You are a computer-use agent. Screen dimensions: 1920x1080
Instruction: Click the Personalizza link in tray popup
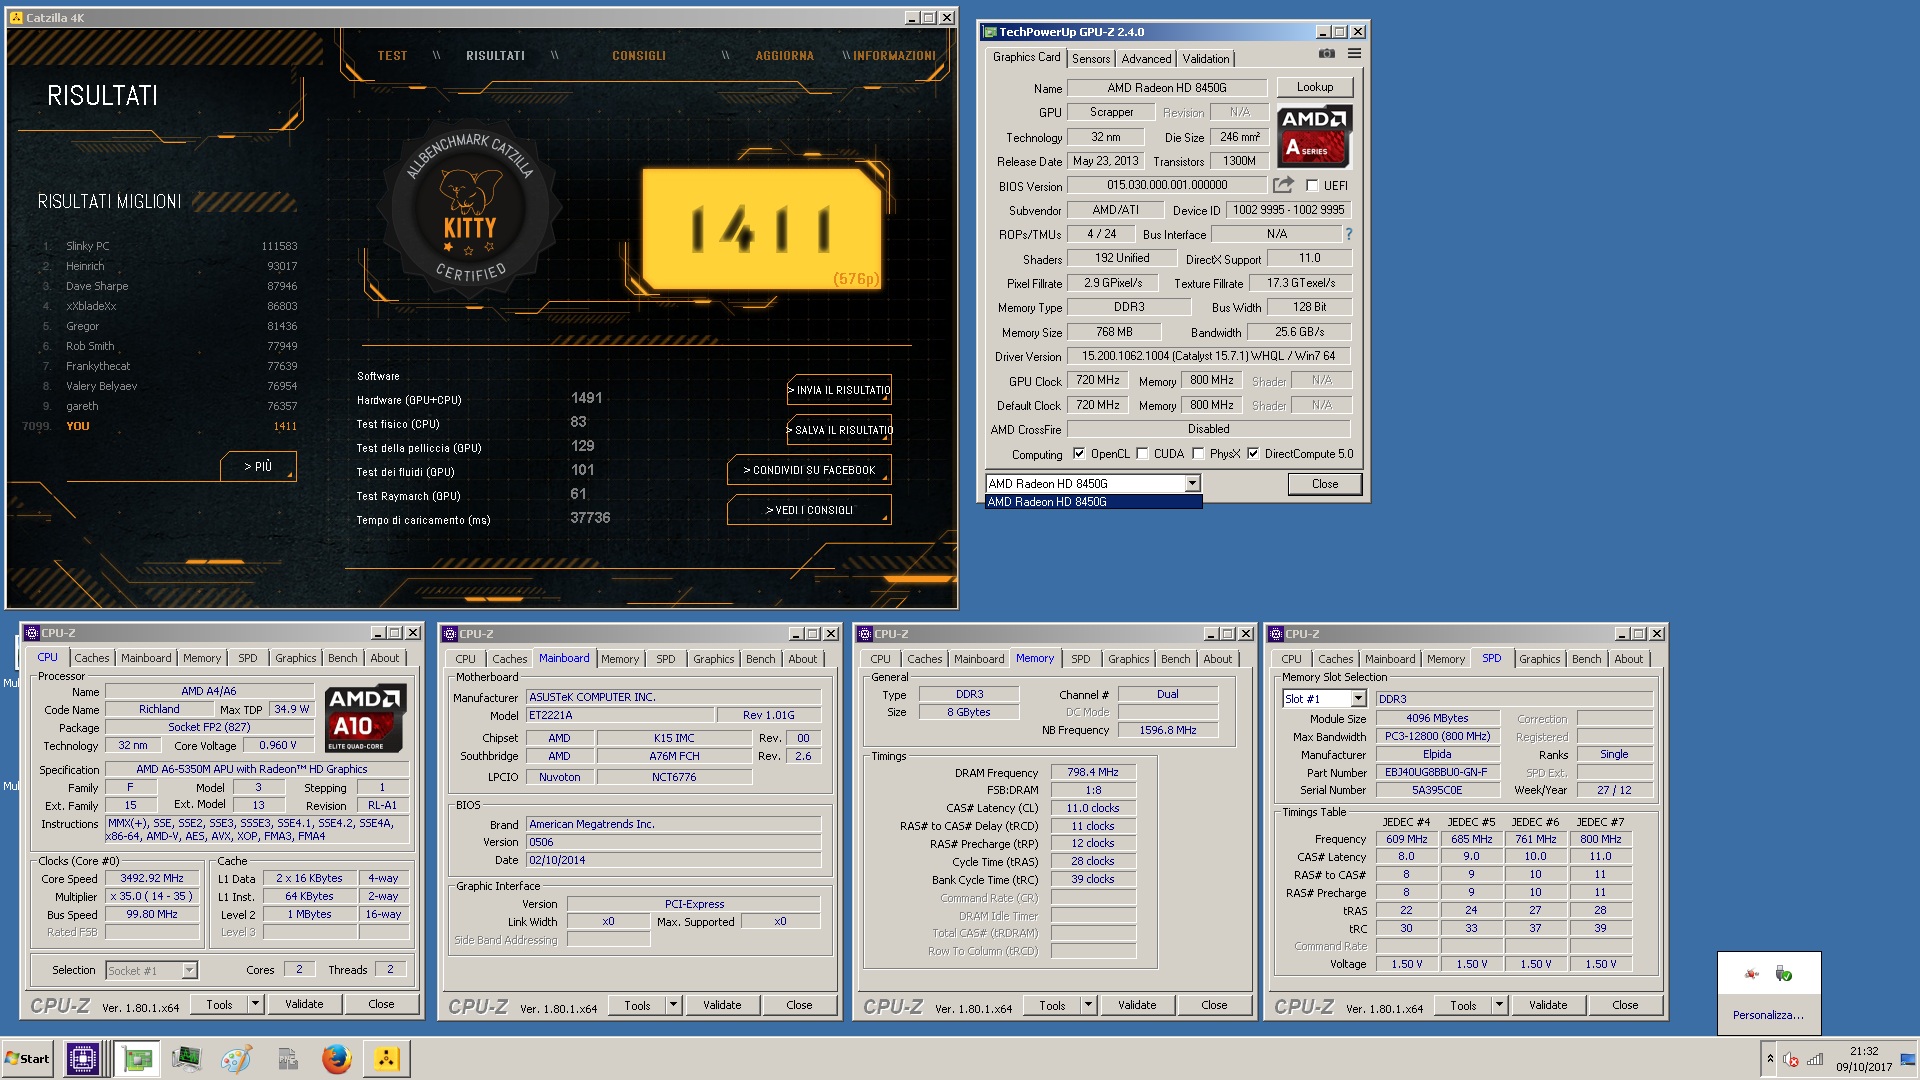[1768, 1015]
